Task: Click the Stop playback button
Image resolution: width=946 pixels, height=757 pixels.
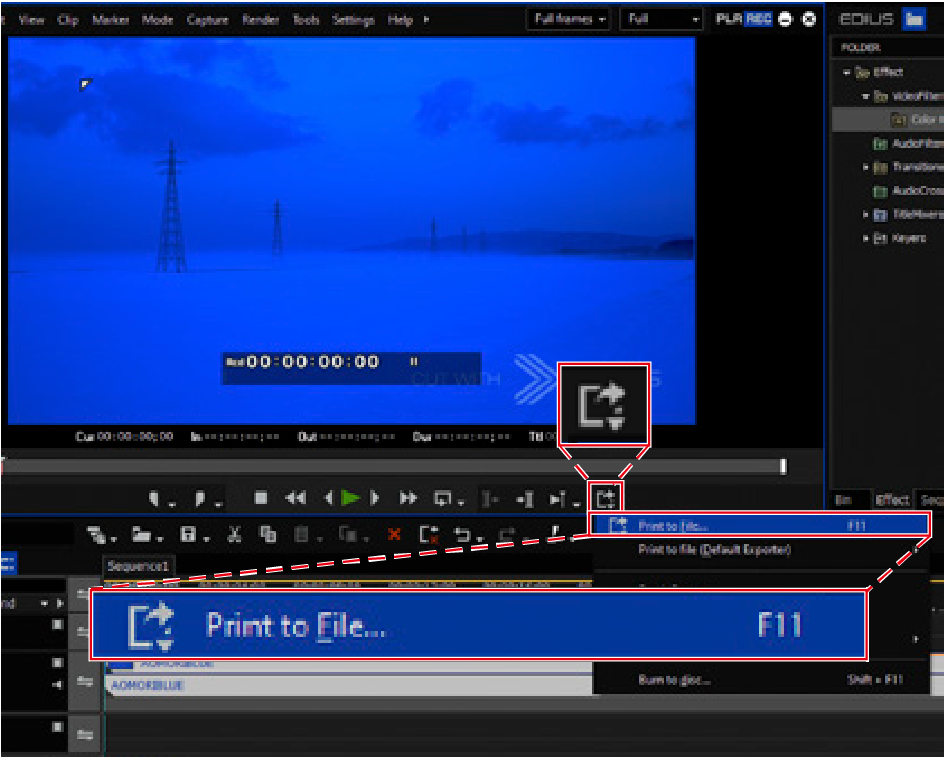Action: pyautogui.click(x=261, y=497)
